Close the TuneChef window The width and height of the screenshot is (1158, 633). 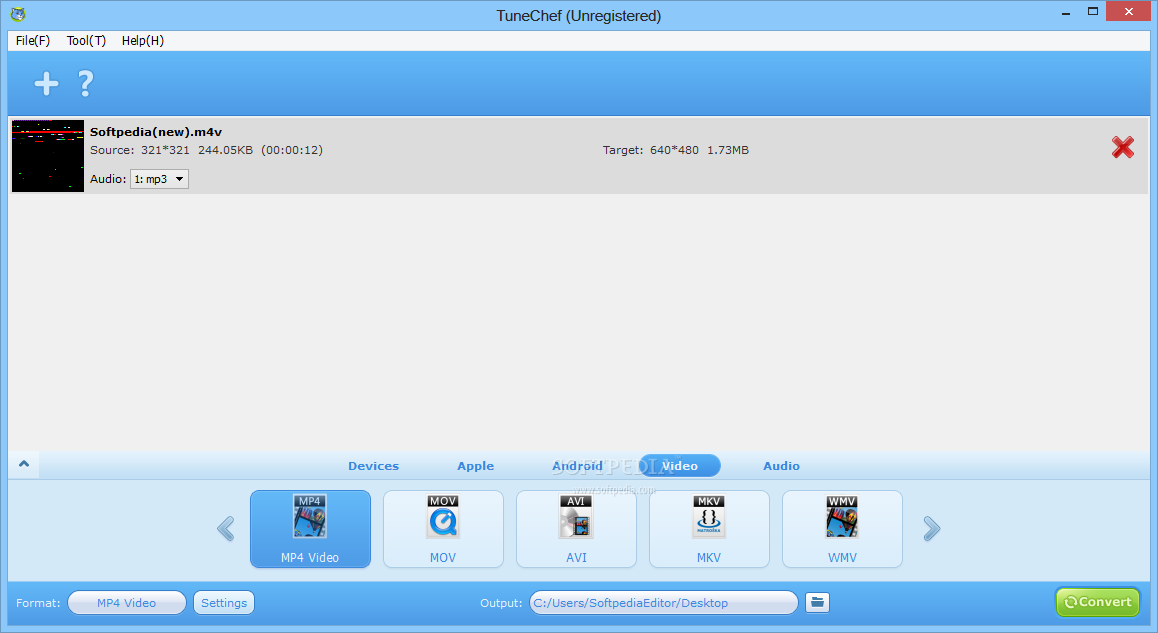click(1128, 11)
